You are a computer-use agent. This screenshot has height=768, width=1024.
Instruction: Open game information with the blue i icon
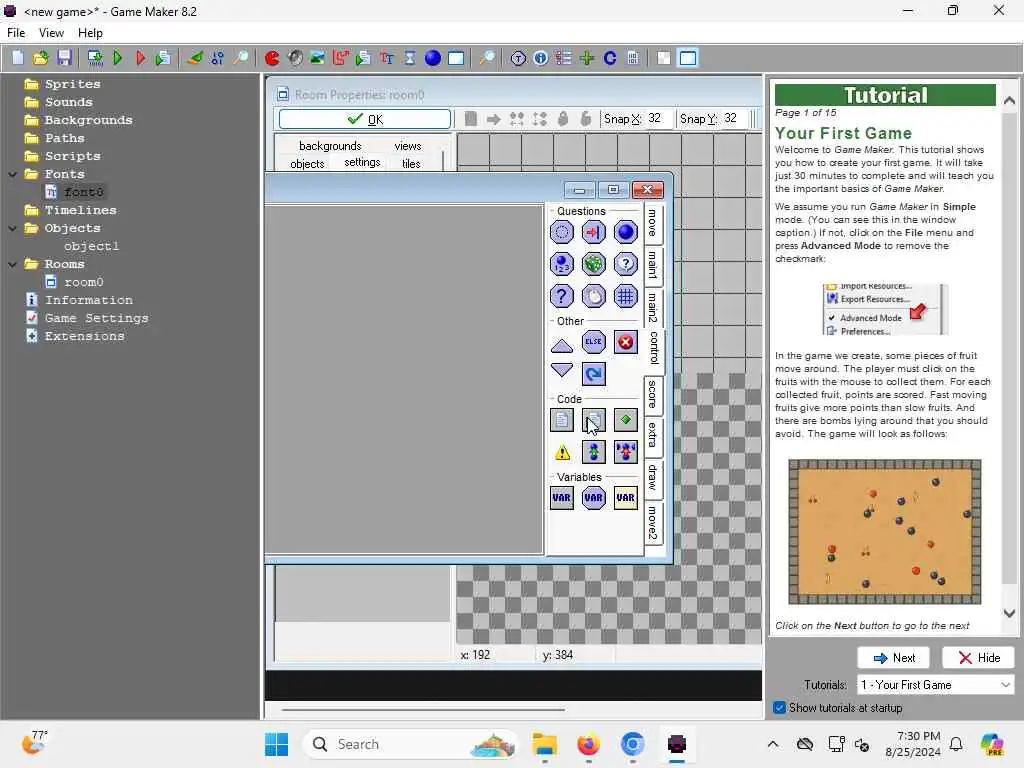tap(541, 58)
